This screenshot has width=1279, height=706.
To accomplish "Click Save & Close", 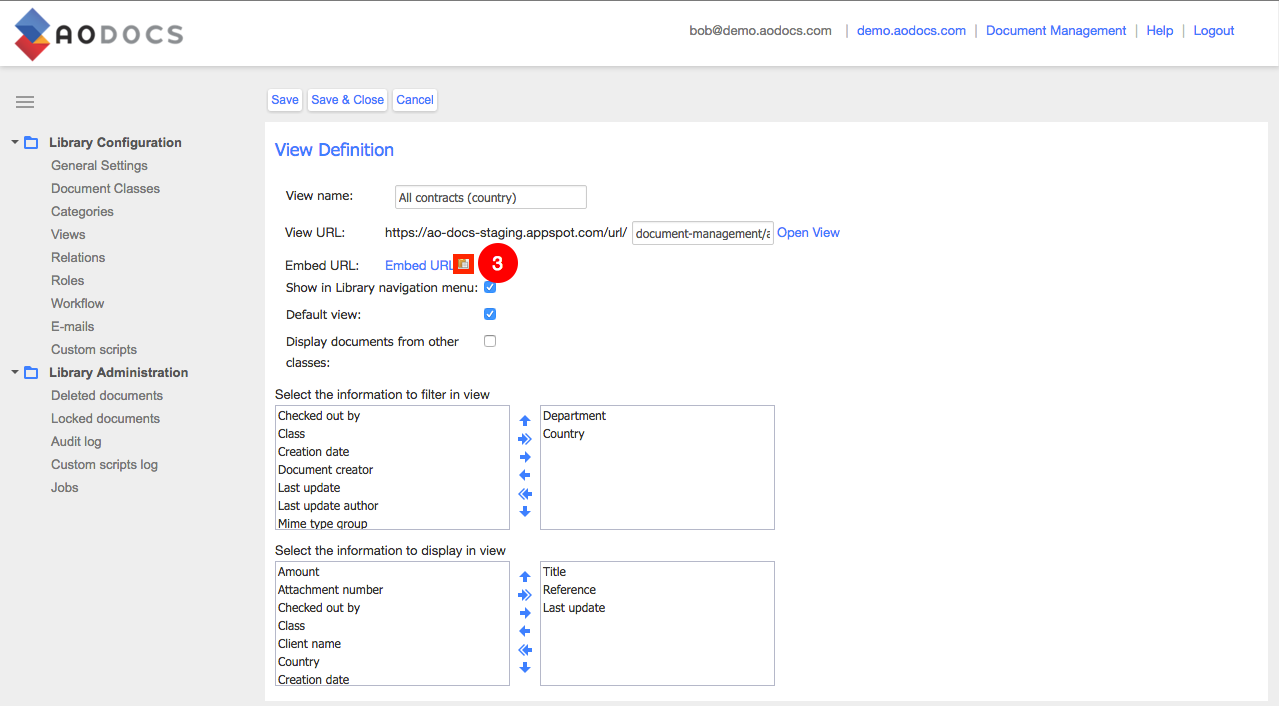I will (348, 100).
